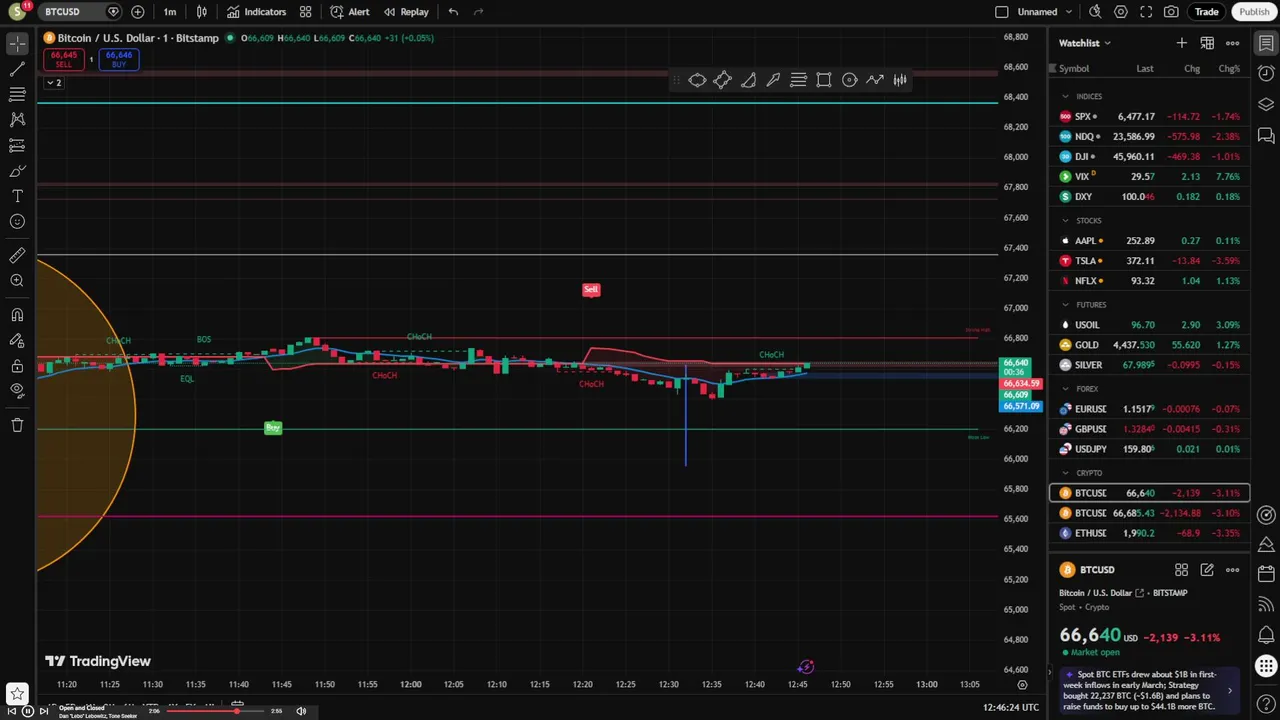Viewport: 1280px width, 720px height.
Task: Select the text annotation tool
Action: [17, 196]
